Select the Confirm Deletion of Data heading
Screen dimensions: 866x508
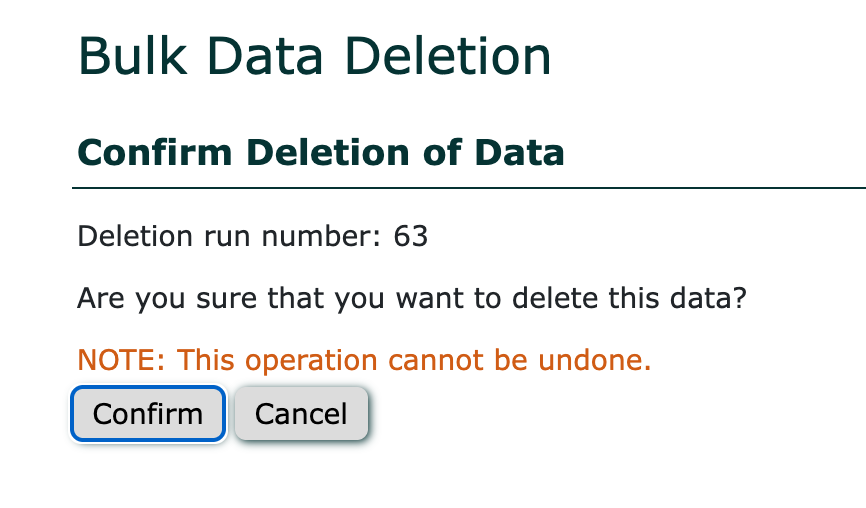pos(320,153)
